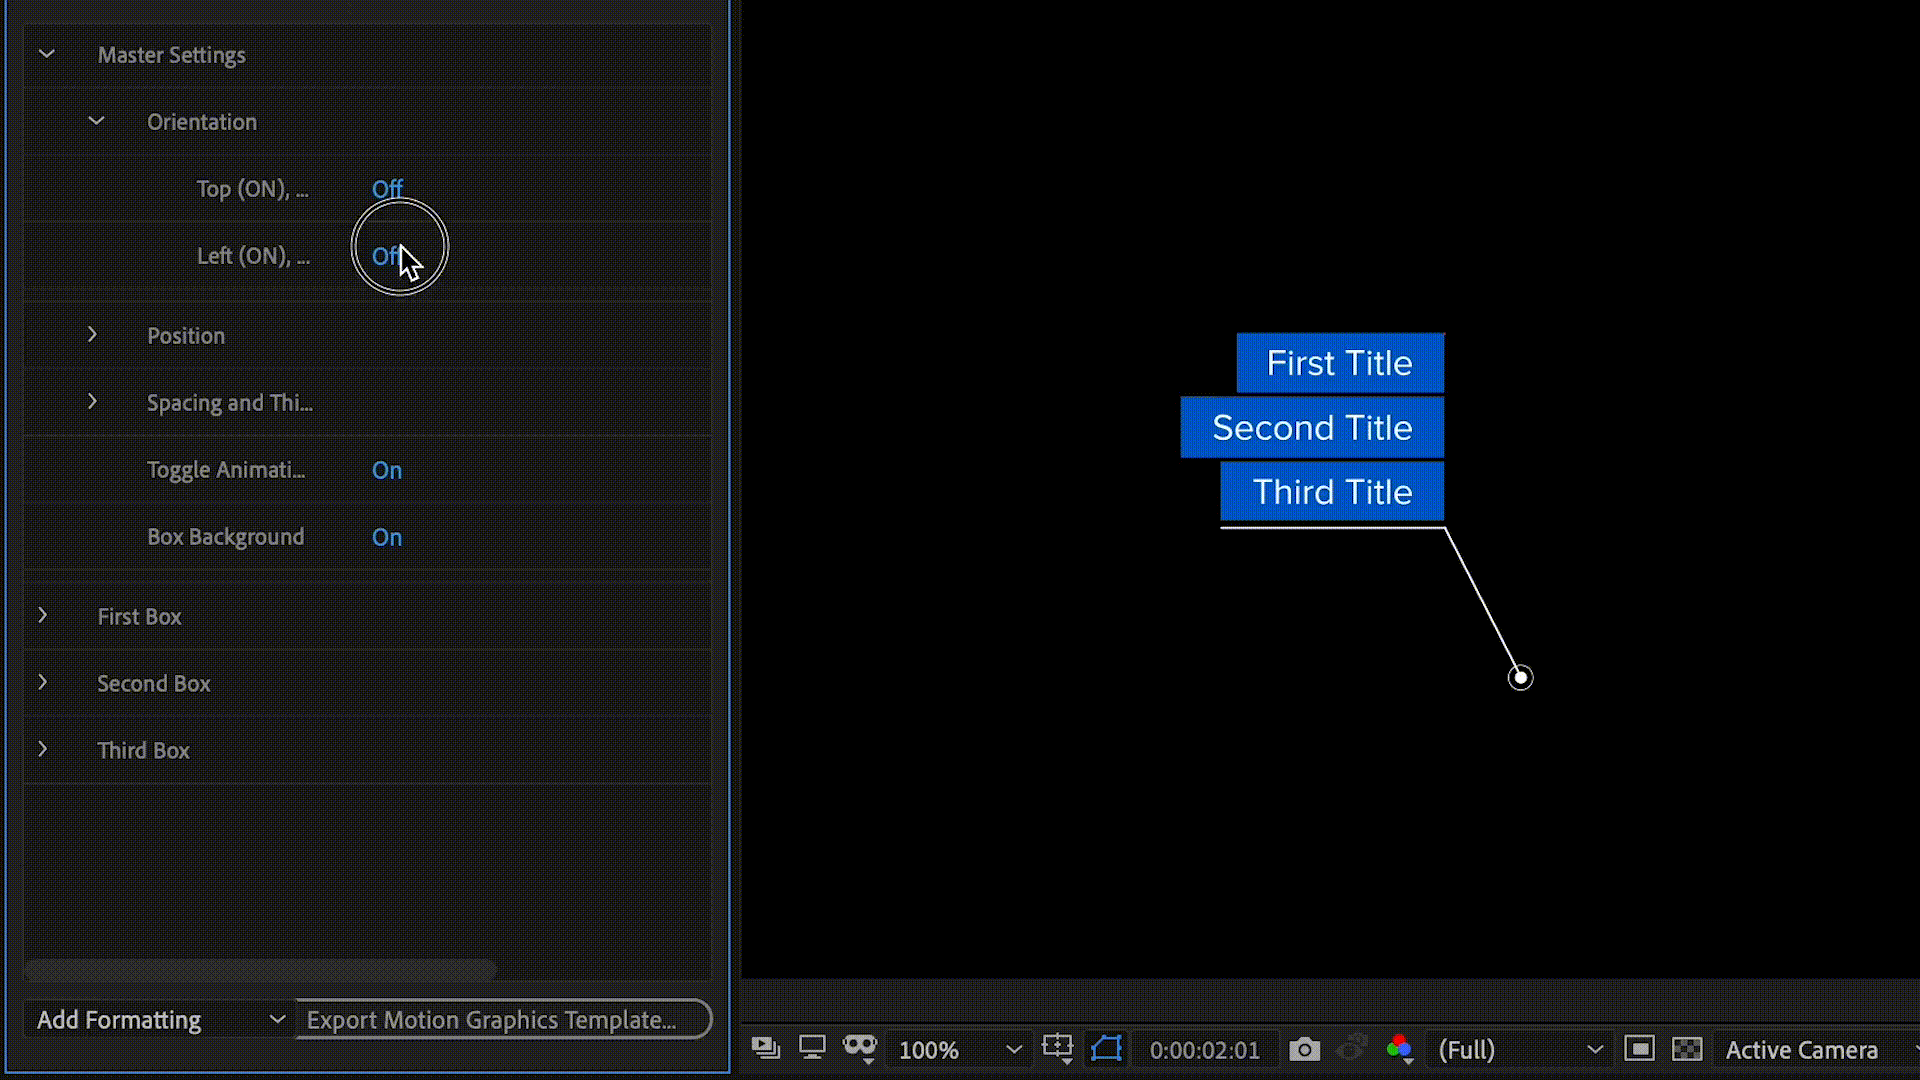Toggle the Top (ON) orientation value
Image resolution: width=1920 pixels, height=1080 pixels.
[386, 189]
